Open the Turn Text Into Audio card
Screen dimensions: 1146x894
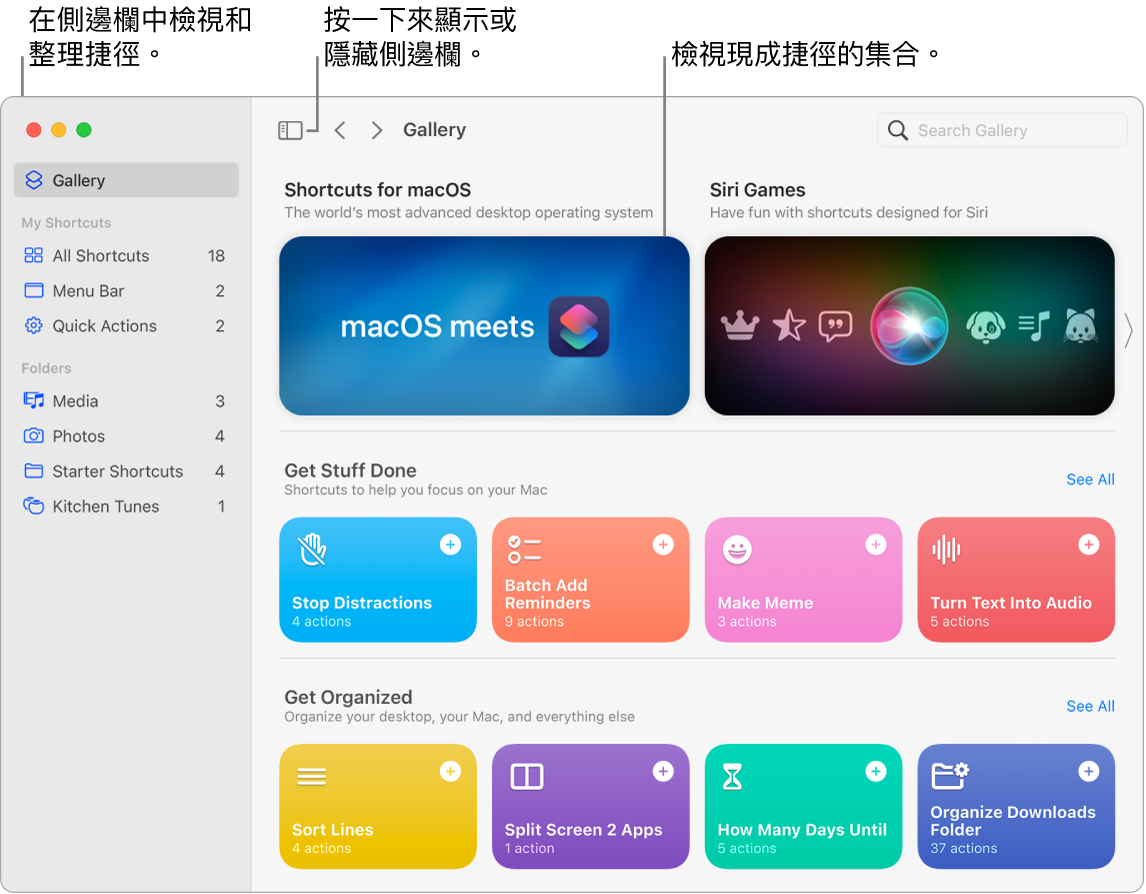[1016, 580]
